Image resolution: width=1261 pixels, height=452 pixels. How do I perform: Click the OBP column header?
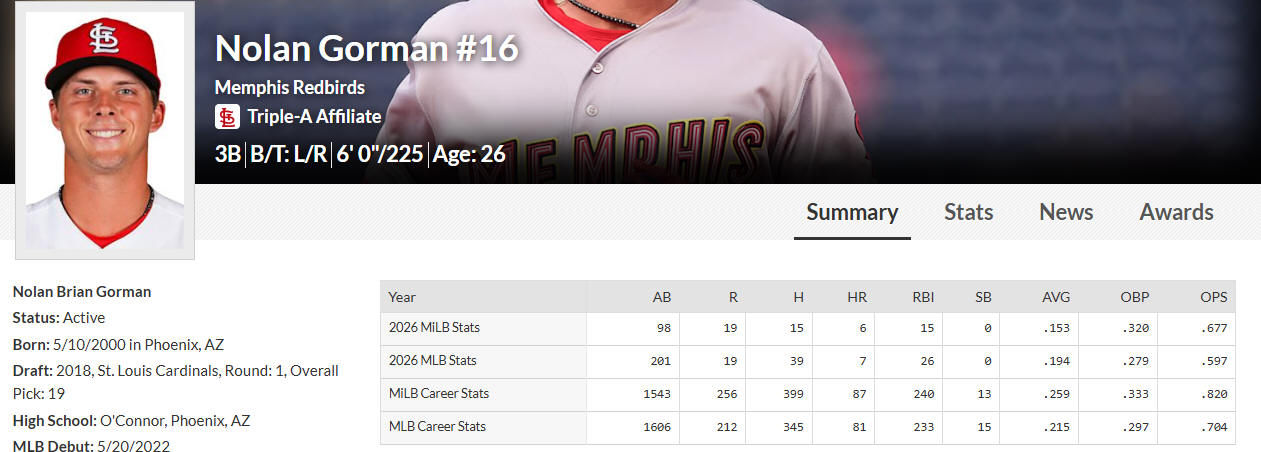coord(1134,297)
